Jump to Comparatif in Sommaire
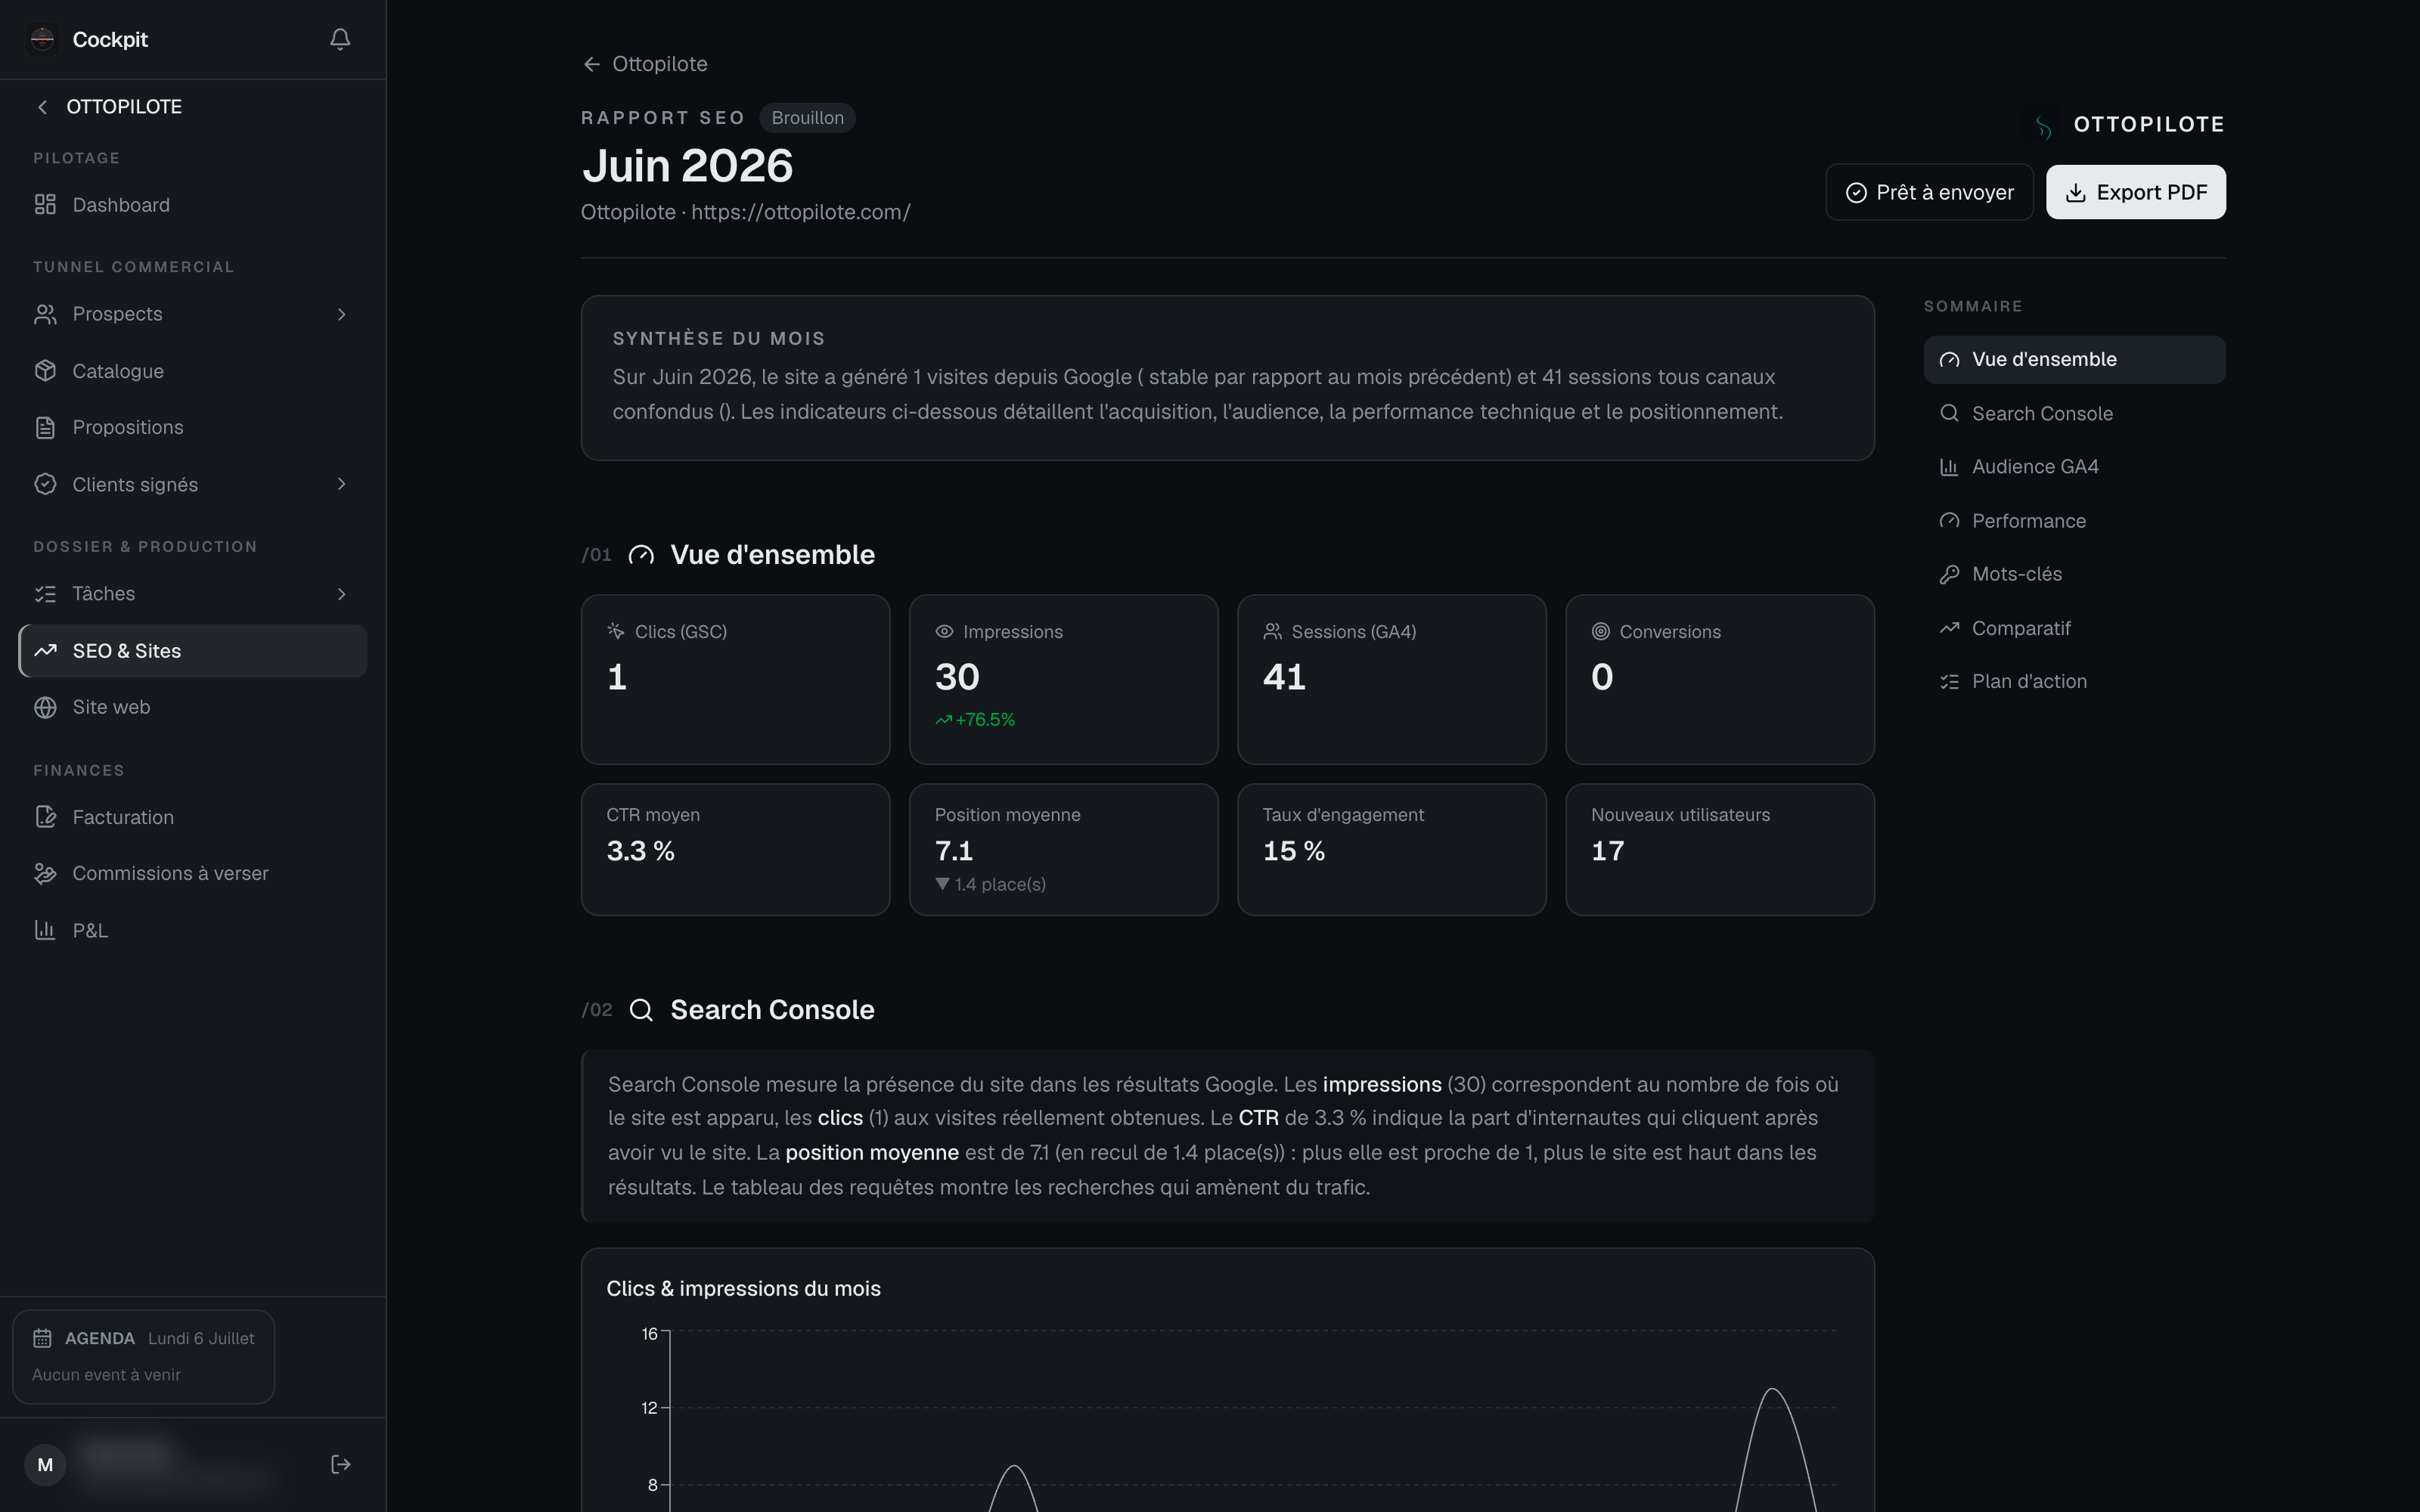Viewport: 2420px width, 1512px height. [2074, 628]
